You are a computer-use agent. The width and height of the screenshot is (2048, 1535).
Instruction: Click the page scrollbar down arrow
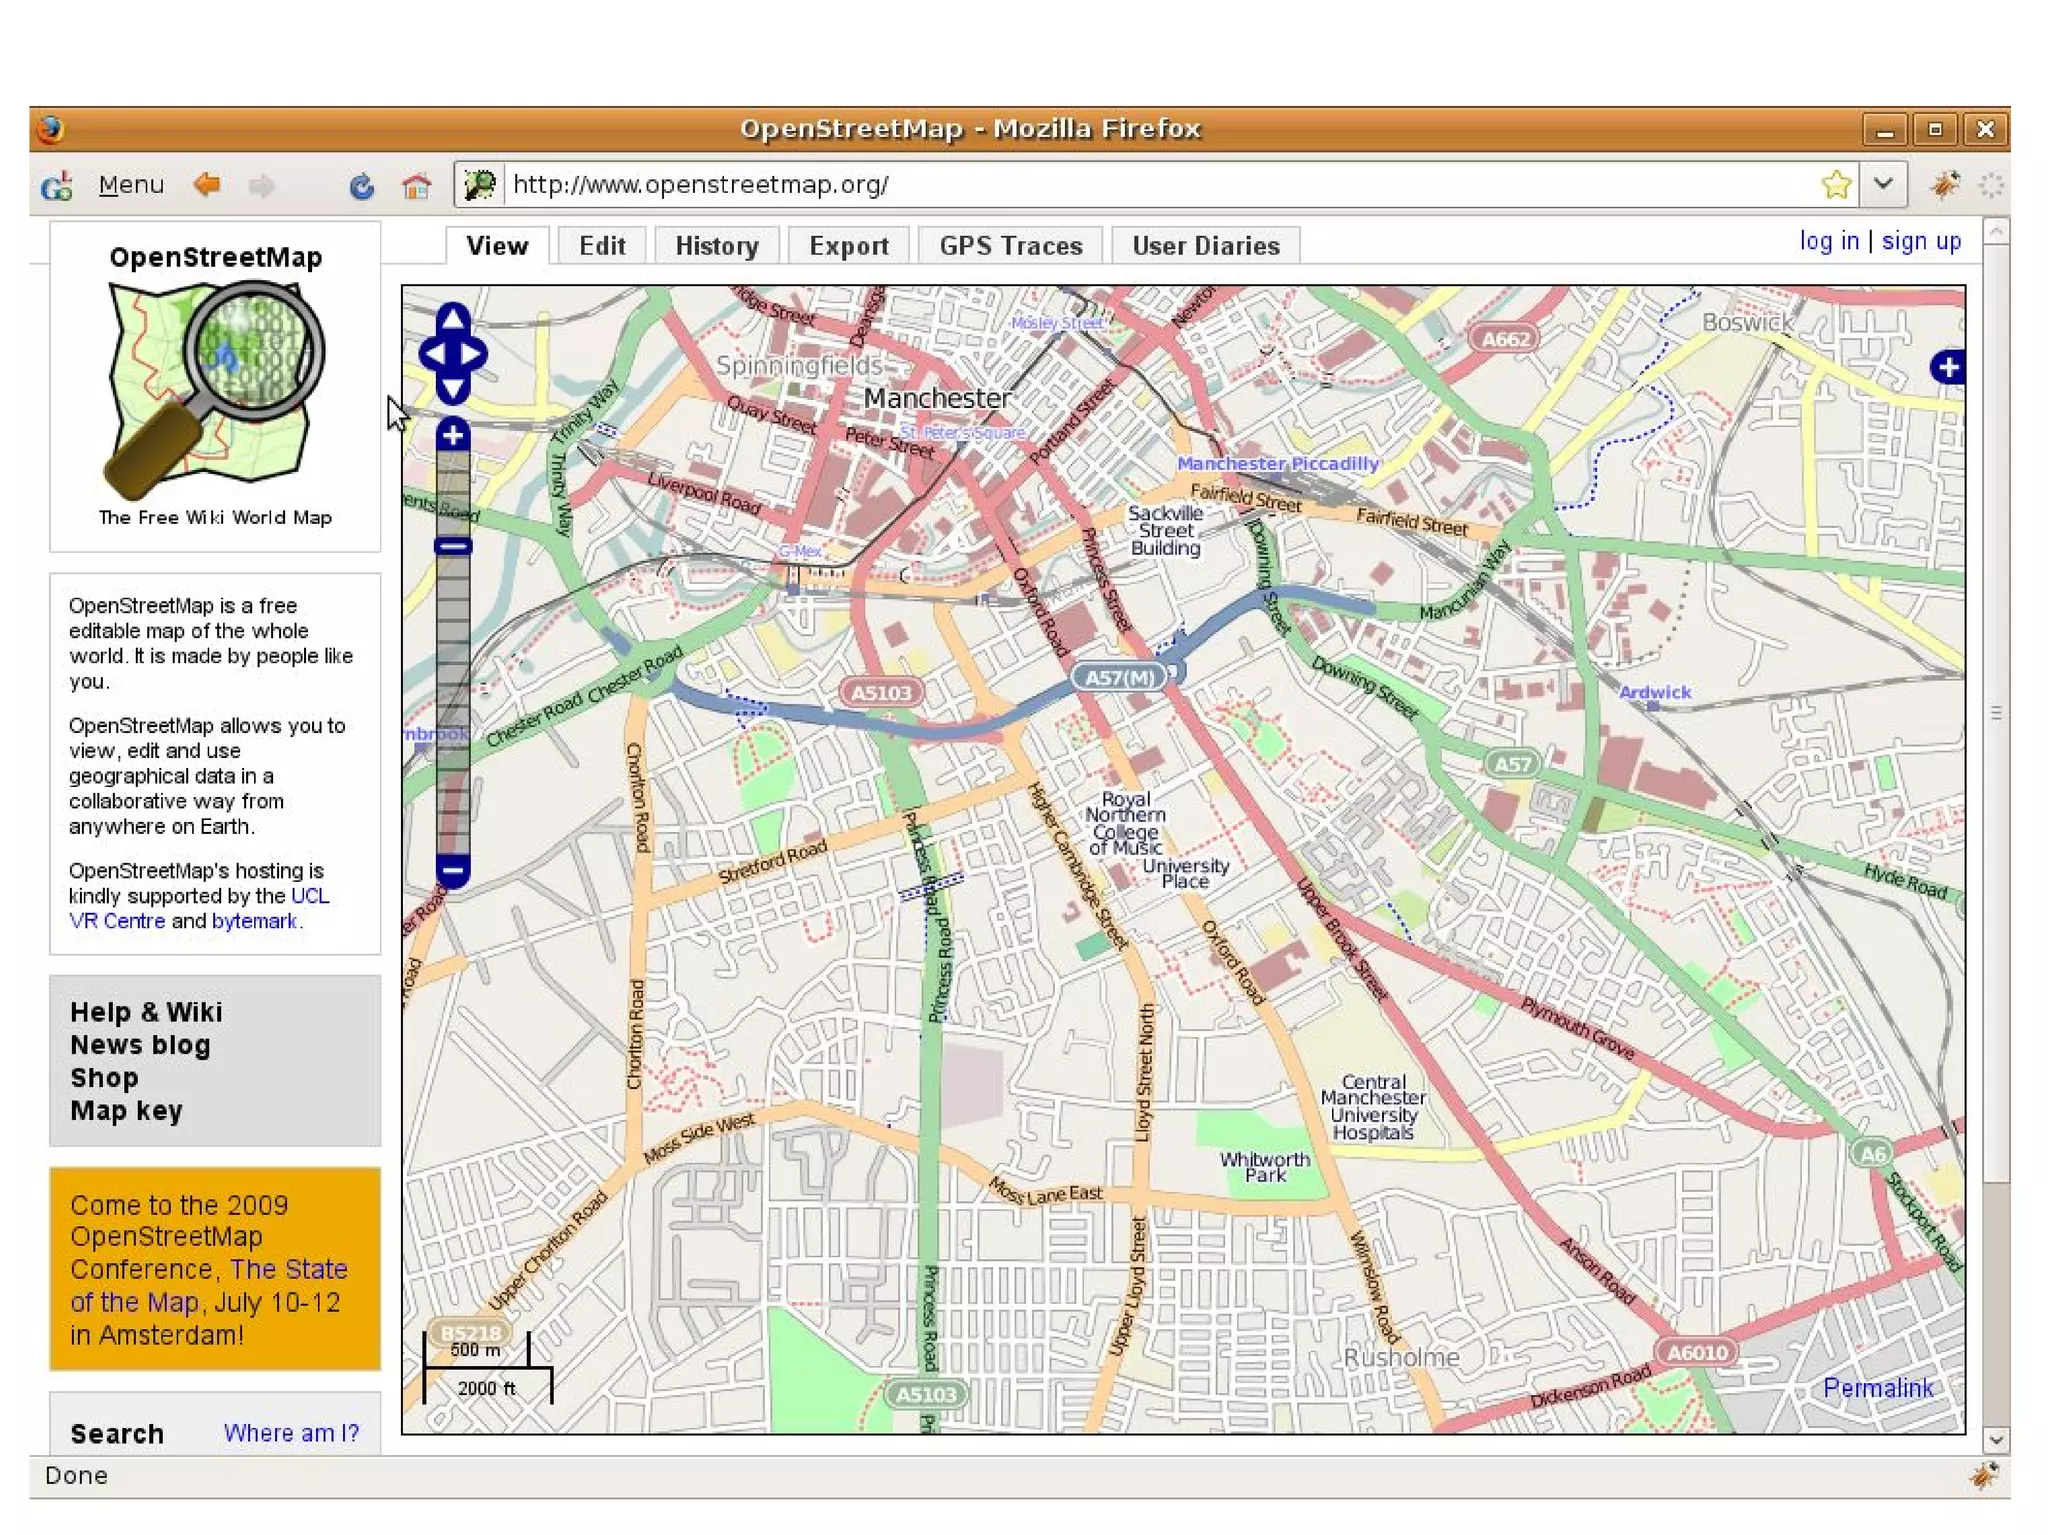click(1996, 1440)
